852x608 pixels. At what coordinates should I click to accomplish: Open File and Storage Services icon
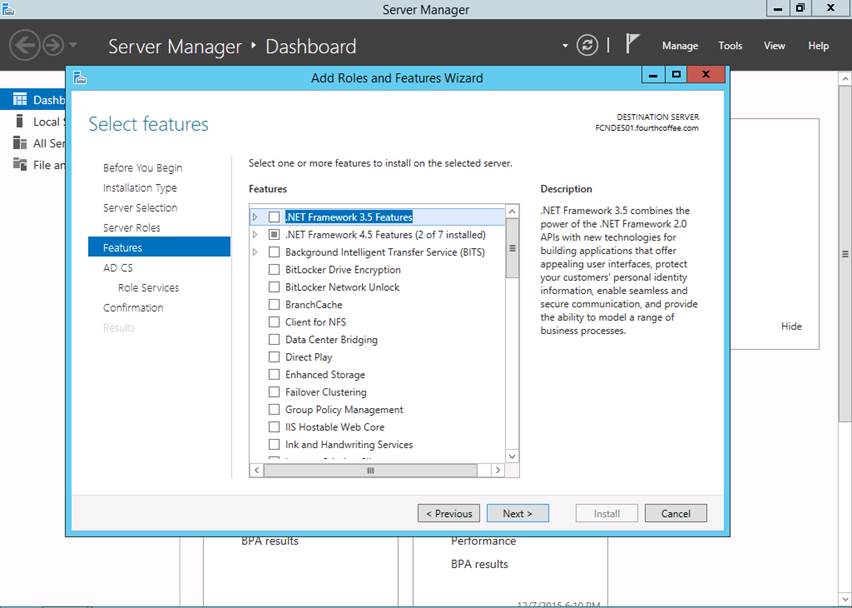point(20,165)
